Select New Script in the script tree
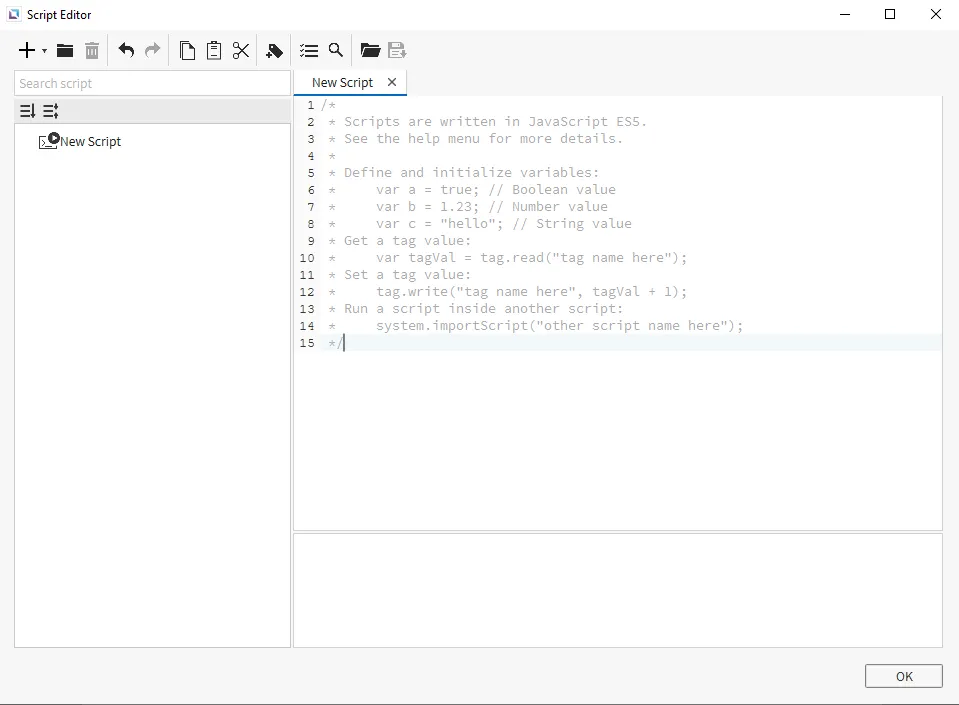 90,142
